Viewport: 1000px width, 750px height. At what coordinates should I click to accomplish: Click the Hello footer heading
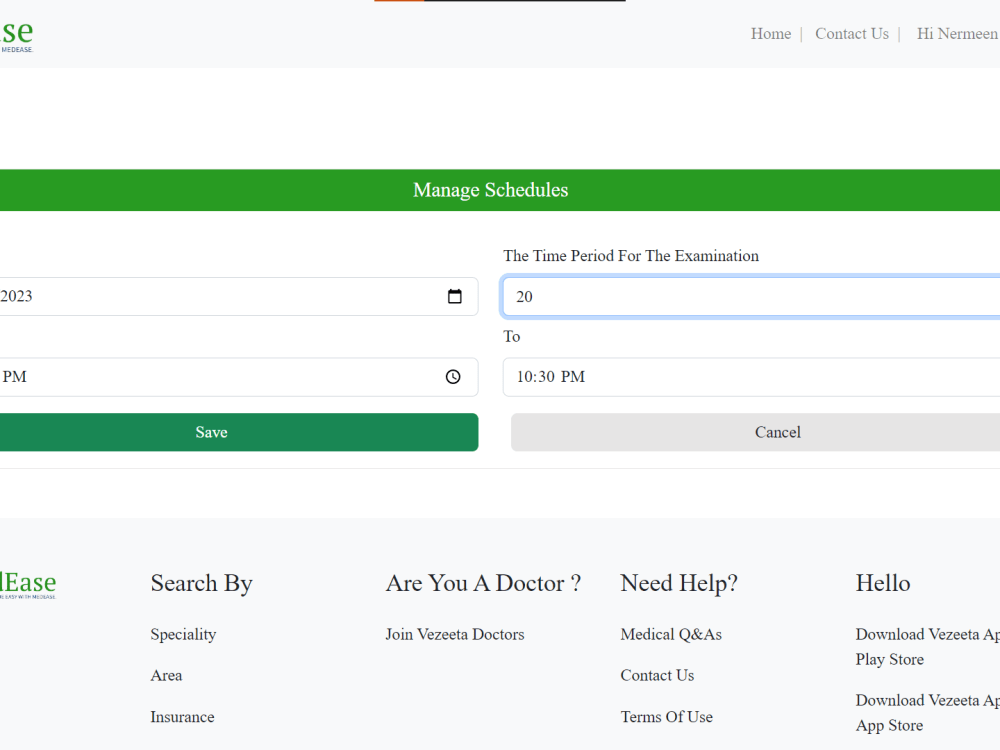tap(883, 584)
